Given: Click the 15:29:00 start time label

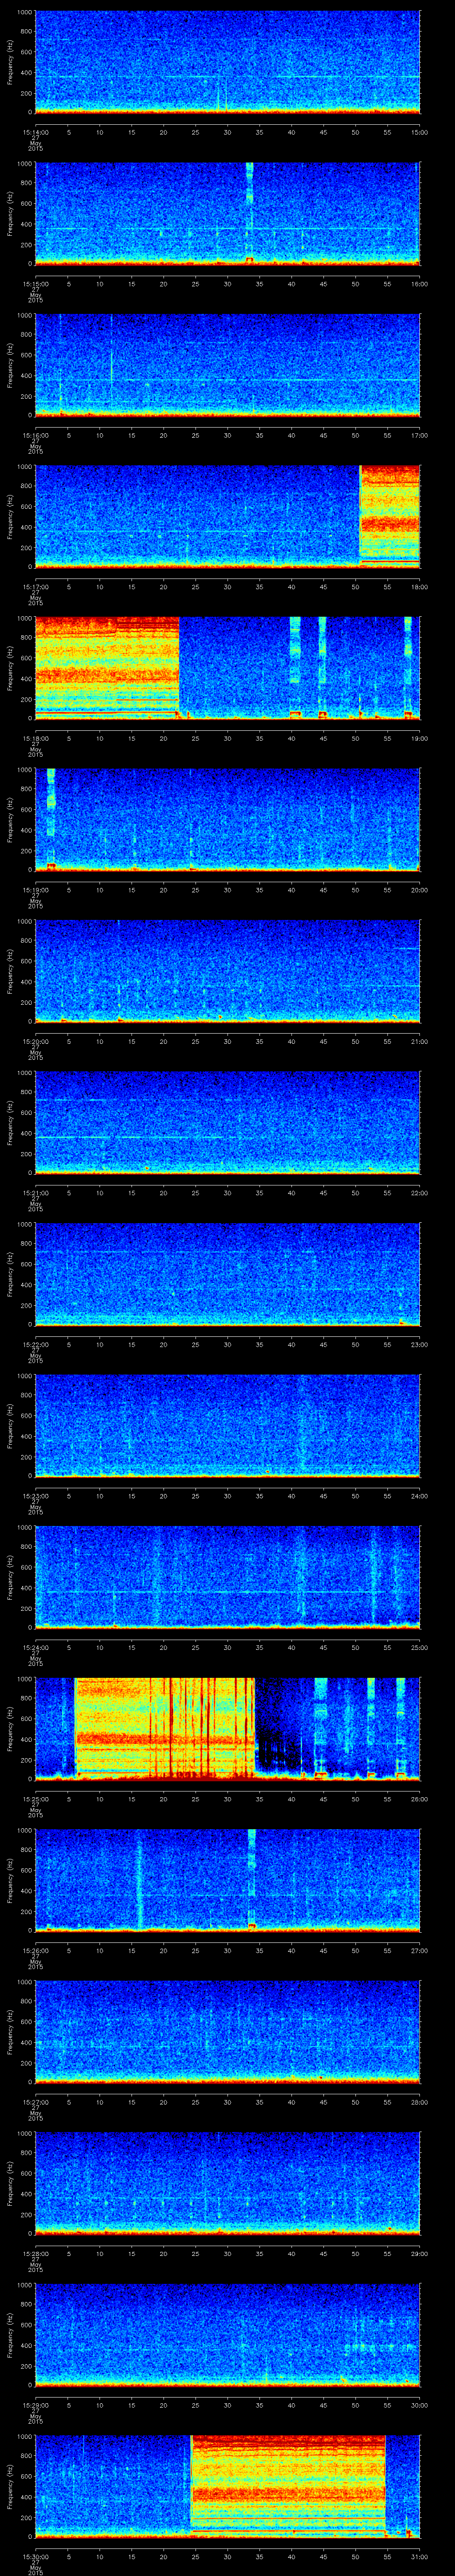Looking at the screenshot, I should [35, 2405].
